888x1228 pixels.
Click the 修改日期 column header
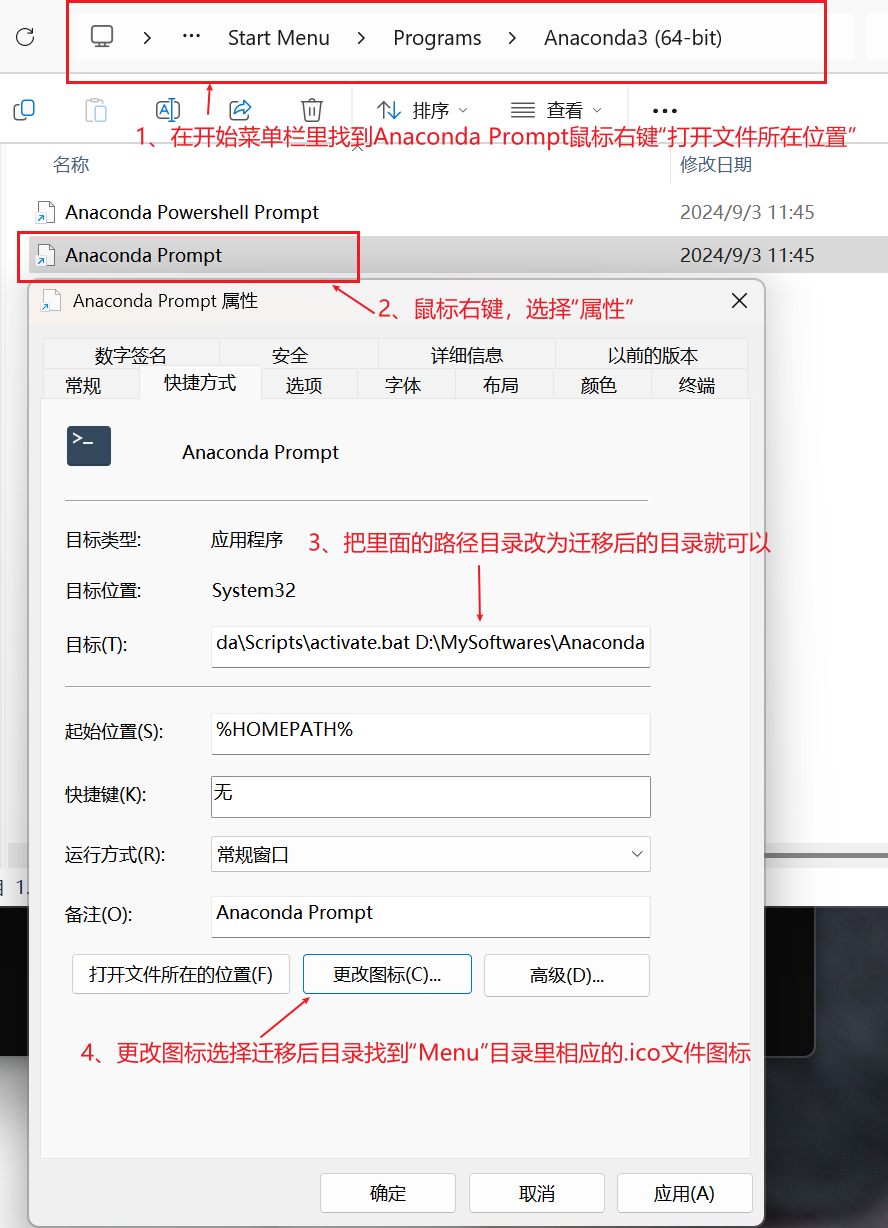(x=716, y=165)
